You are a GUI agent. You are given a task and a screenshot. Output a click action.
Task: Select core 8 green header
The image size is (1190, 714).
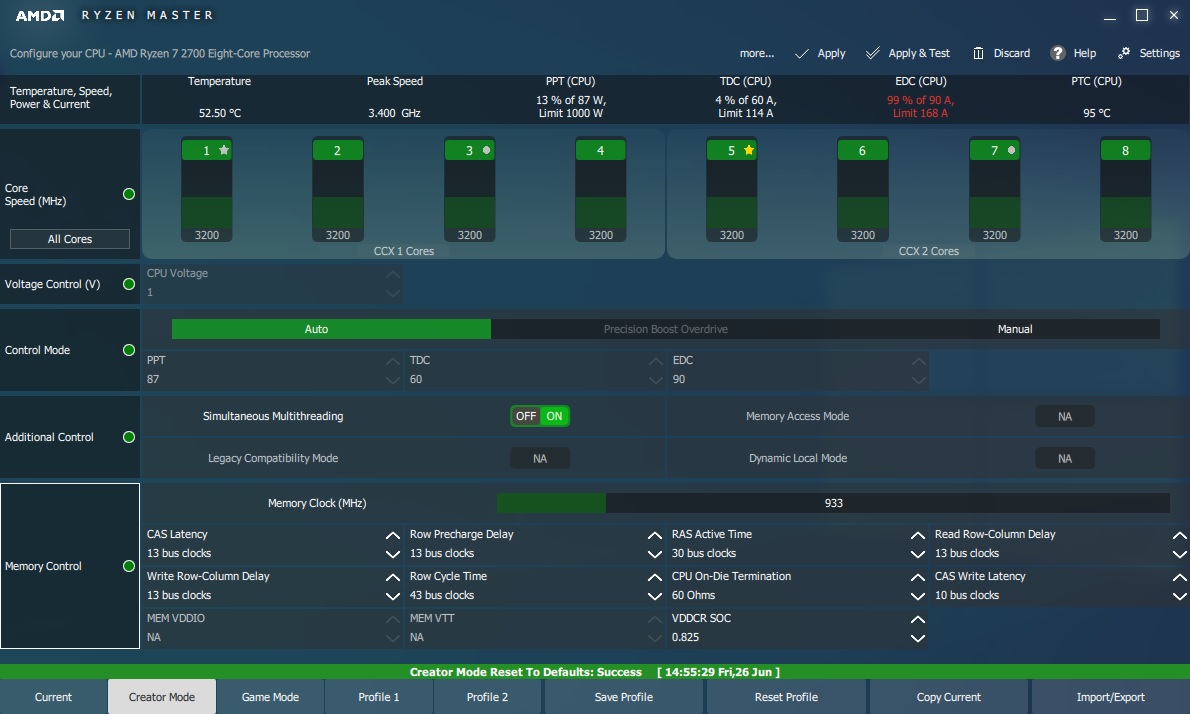pyautogui.click(x=1125, y=150)
